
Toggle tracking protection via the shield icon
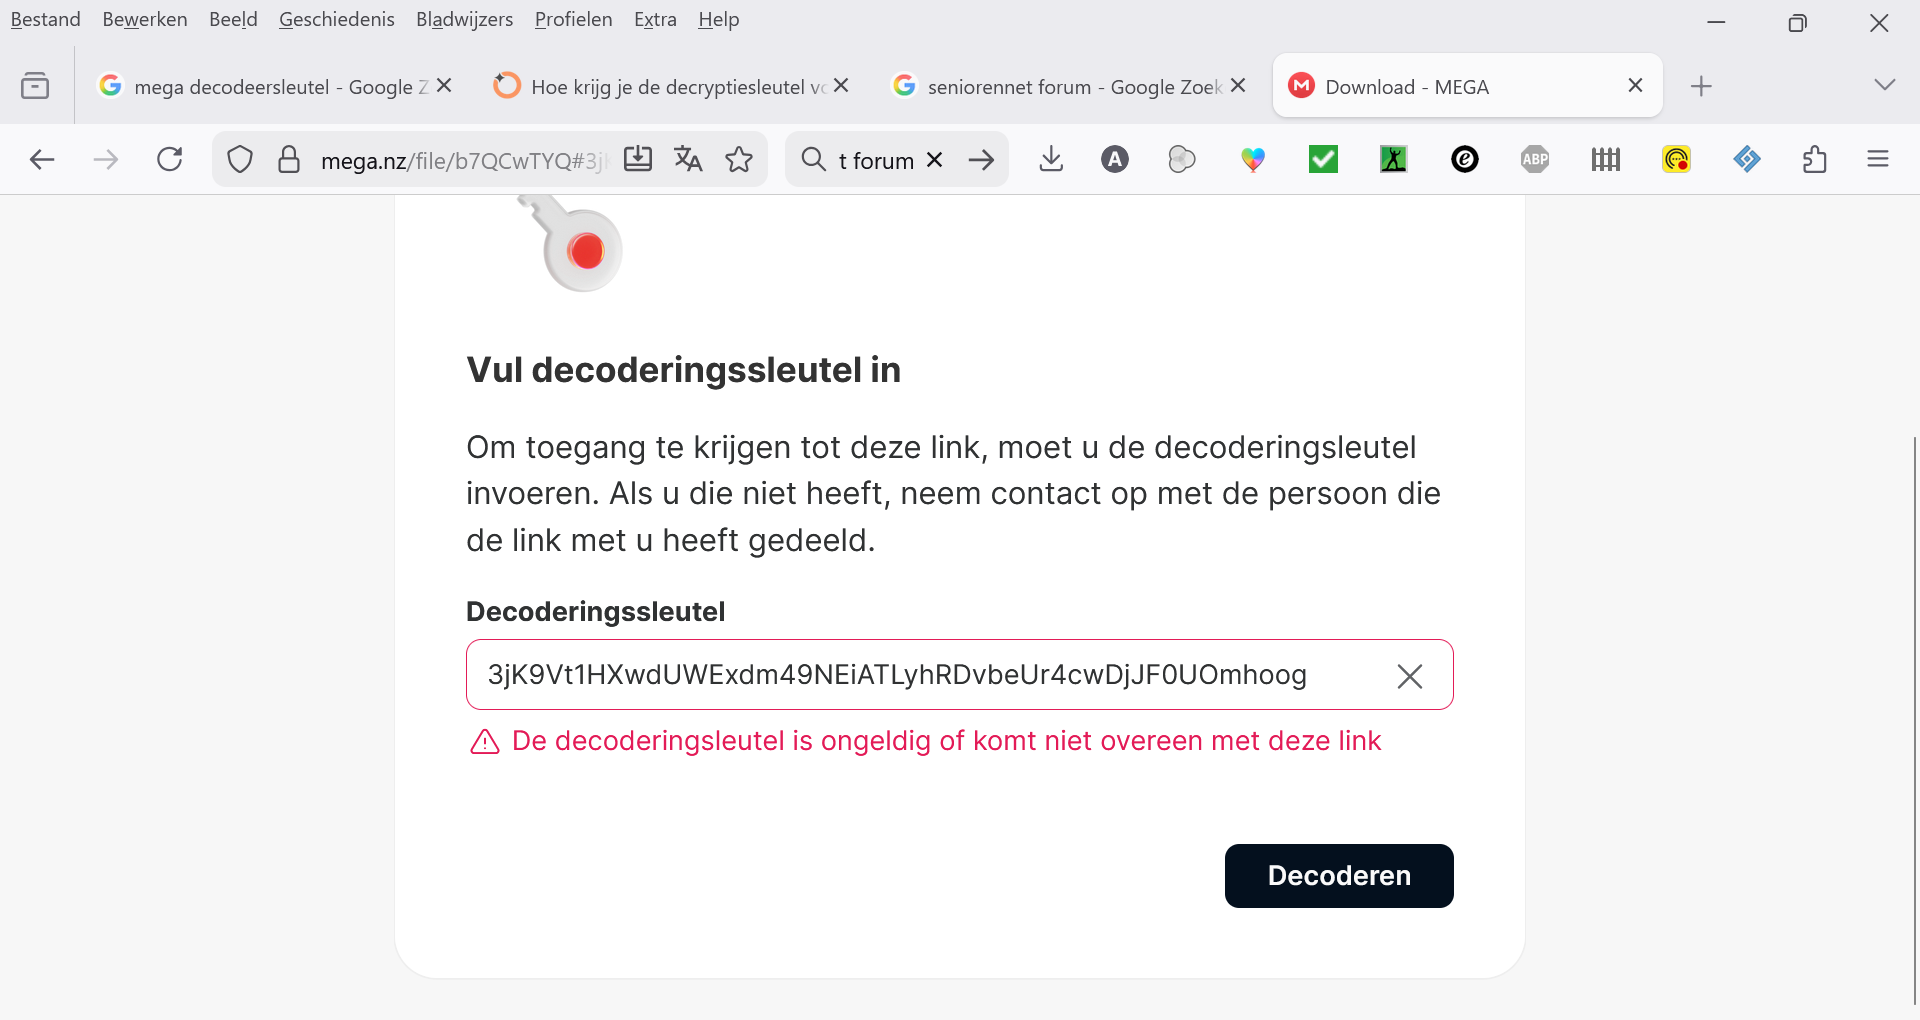click(239, 159)
